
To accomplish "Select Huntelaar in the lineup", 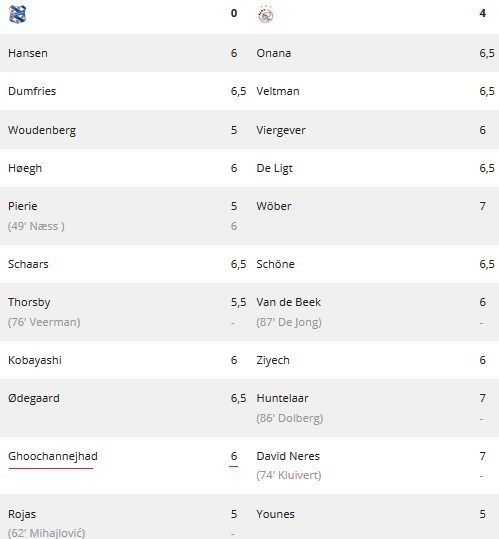I will tap(282, 398).
